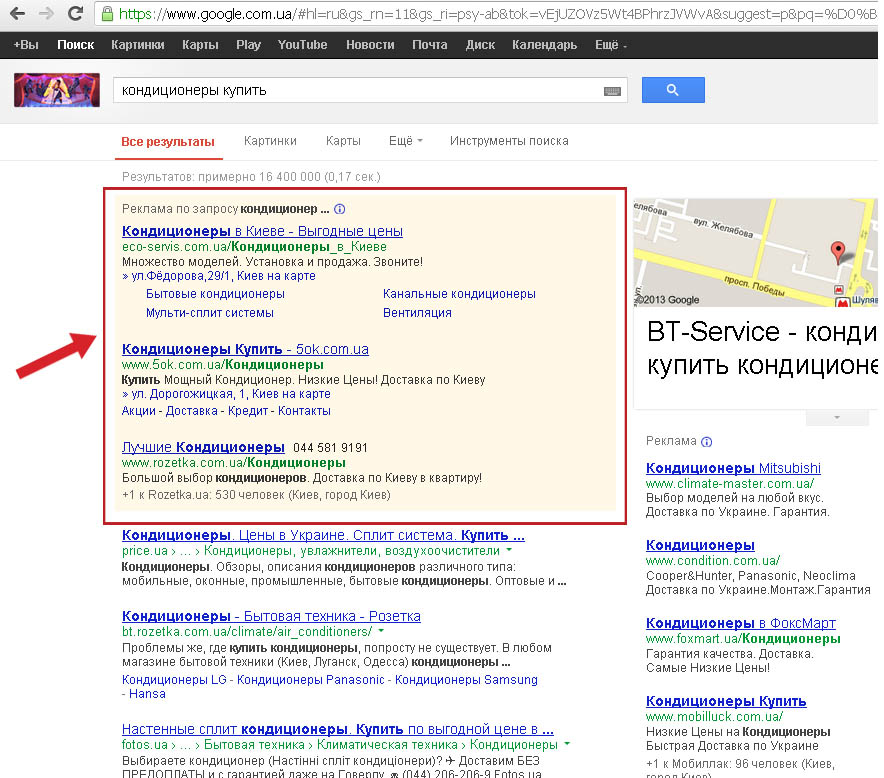Open right ad Кондиционеры Купить from mobilluck

click(726, 701)
